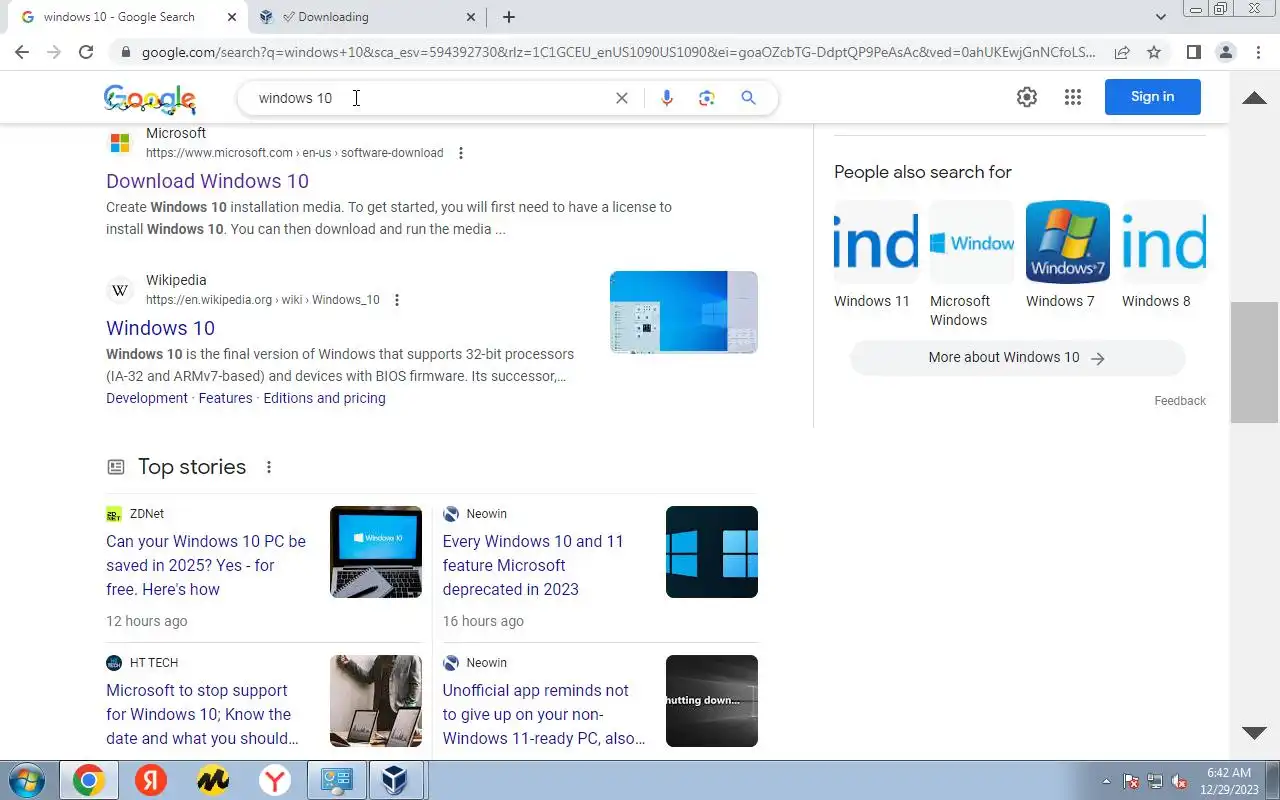Open the HT TECH stop support story
This screenshot has height=800, width=1280.
pos(202,714)
